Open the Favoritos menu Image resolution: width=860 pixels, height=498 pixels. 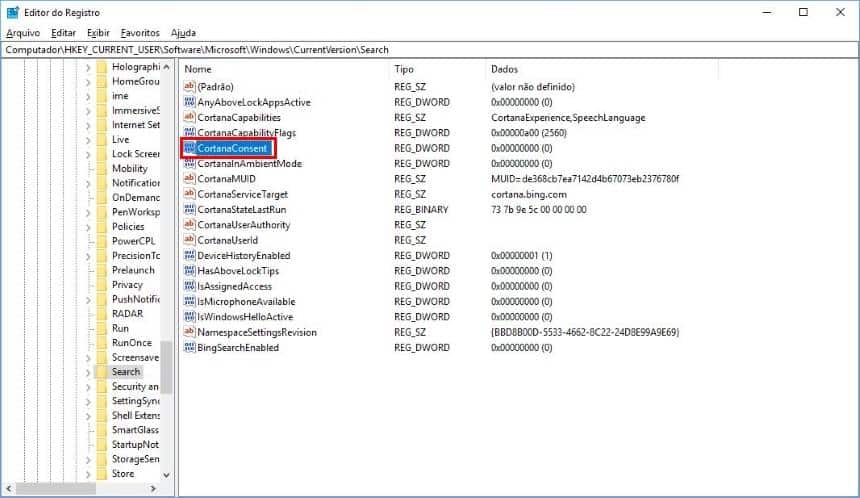140,33
